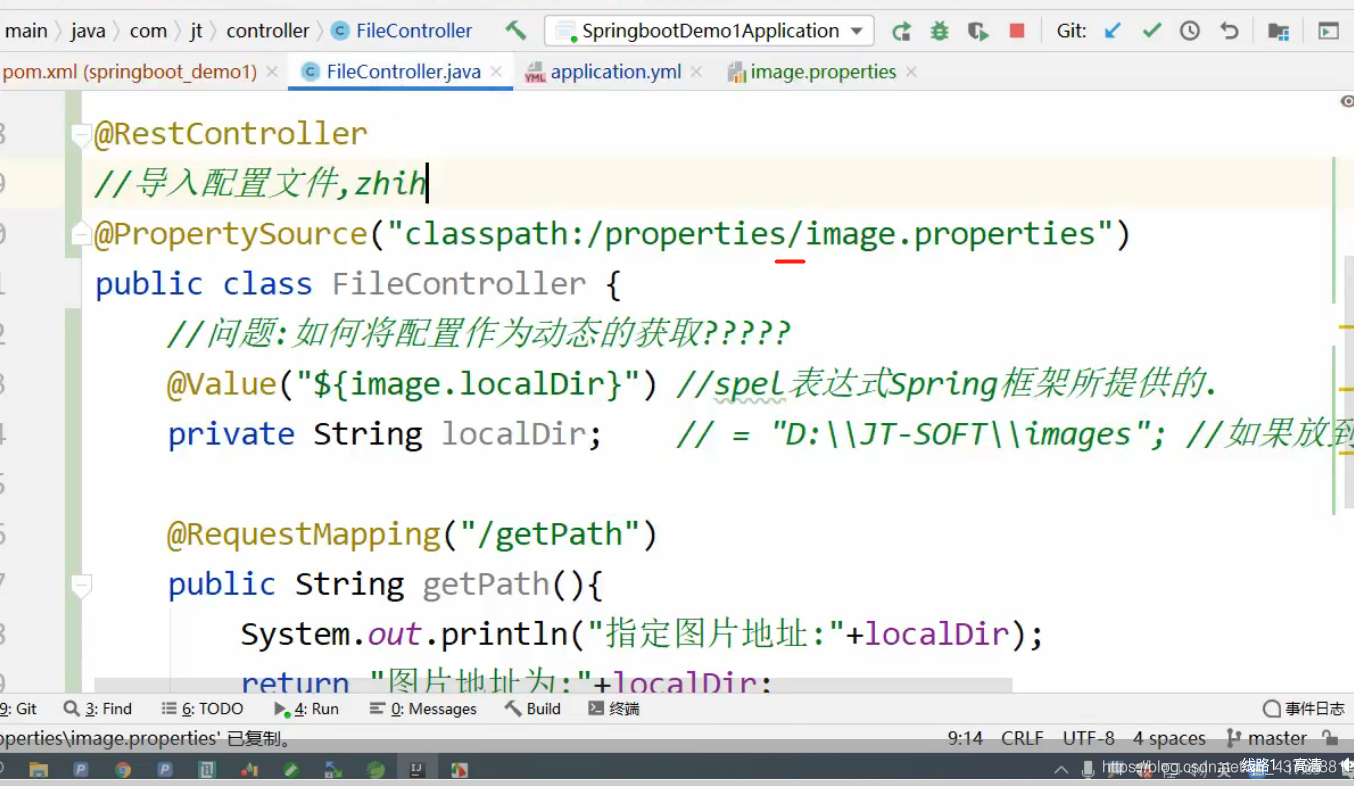Show Git history clock icon

click(x=1189, y=31)
